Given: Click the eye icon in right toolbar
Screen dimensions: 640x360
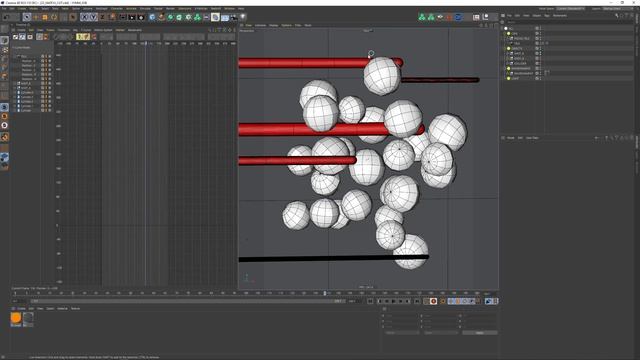Looking at the screenshot, I should pyautogui.click(x=440, y=17).
